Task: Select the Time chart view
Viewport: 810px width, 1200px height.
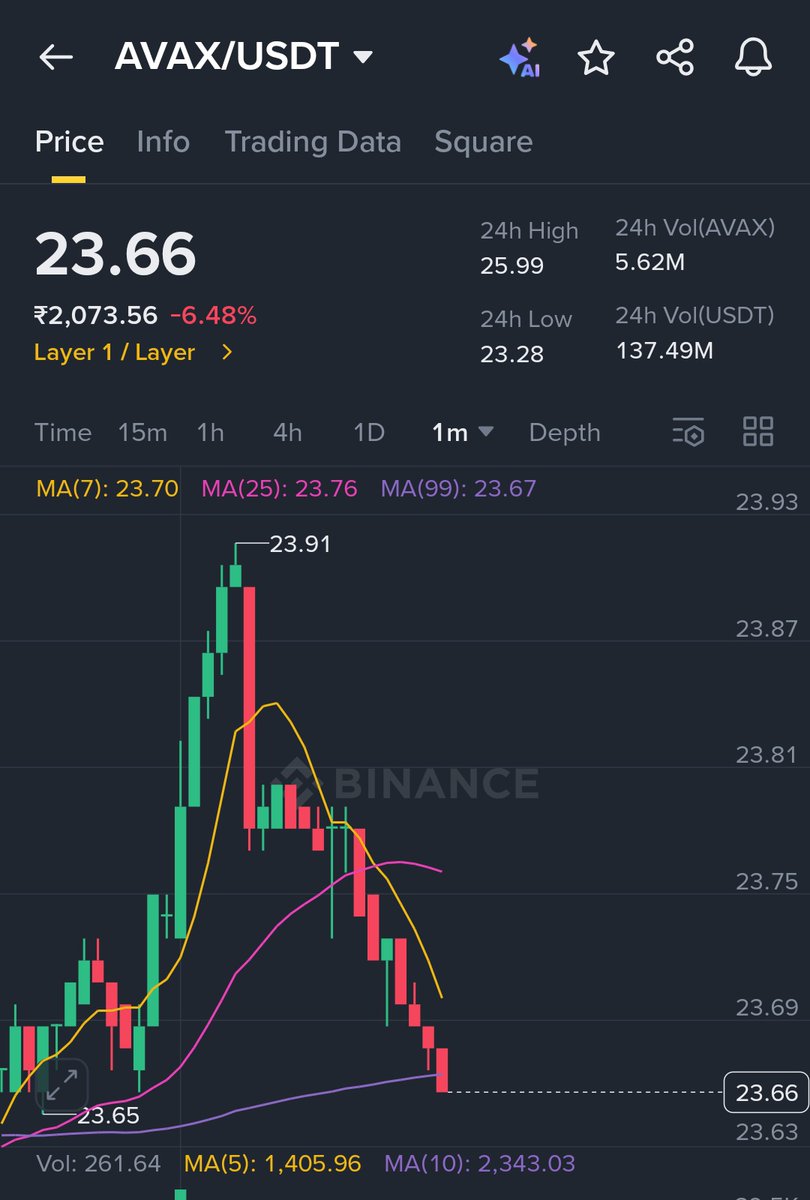Action: (63, 432)
